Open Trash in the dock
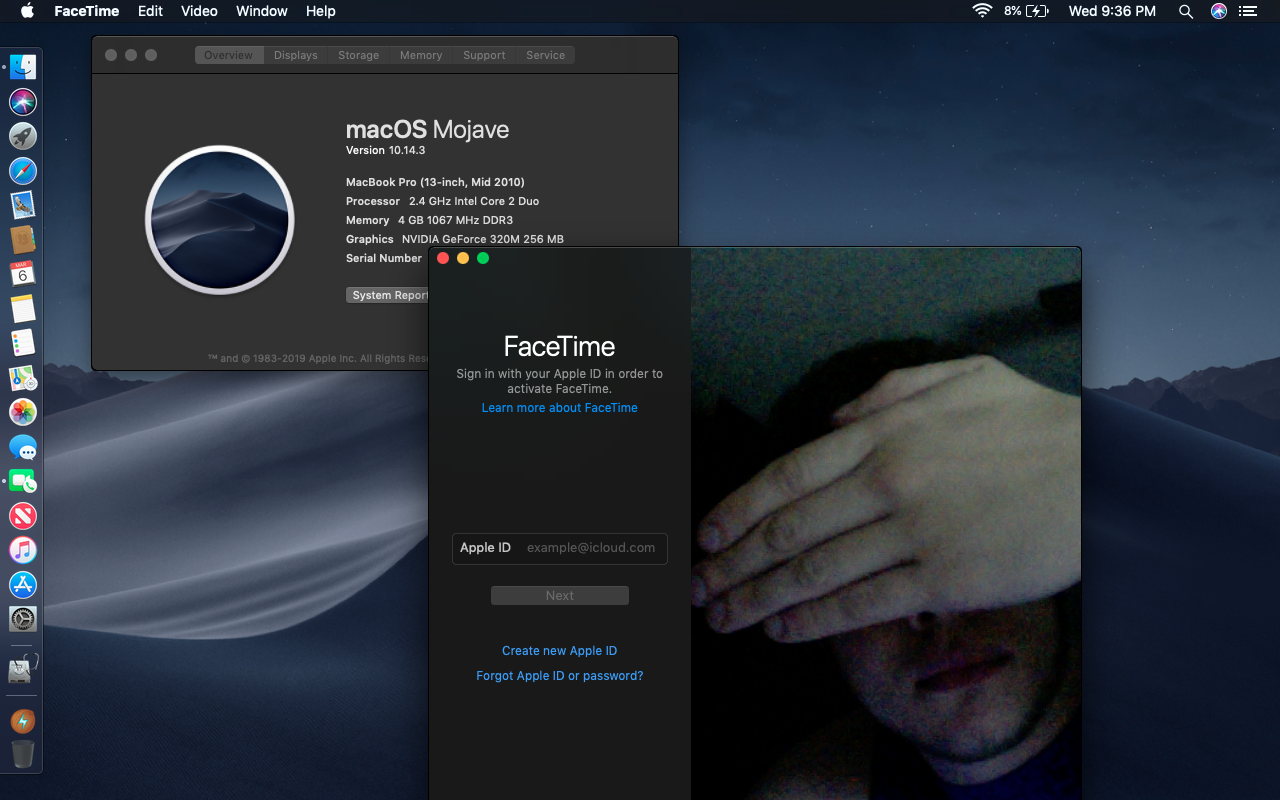Viewport: 1280px width, 800px height. [x=23, y=754]
